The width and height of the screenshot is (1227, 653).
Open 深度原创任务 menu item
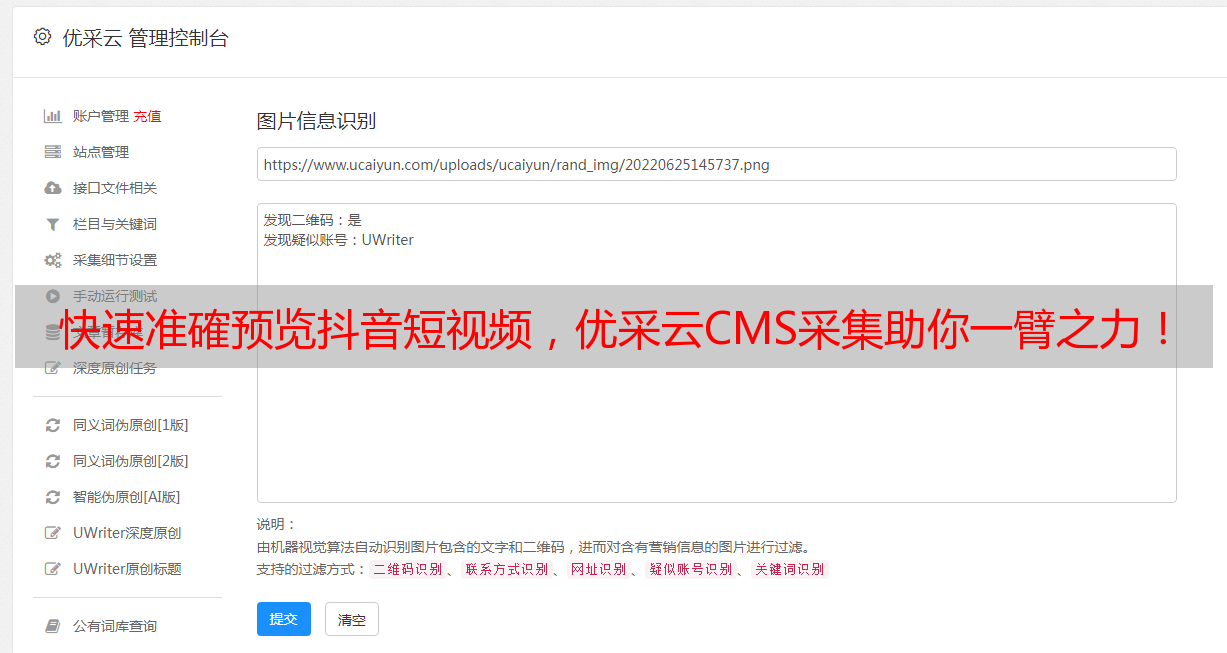[114, 368]
